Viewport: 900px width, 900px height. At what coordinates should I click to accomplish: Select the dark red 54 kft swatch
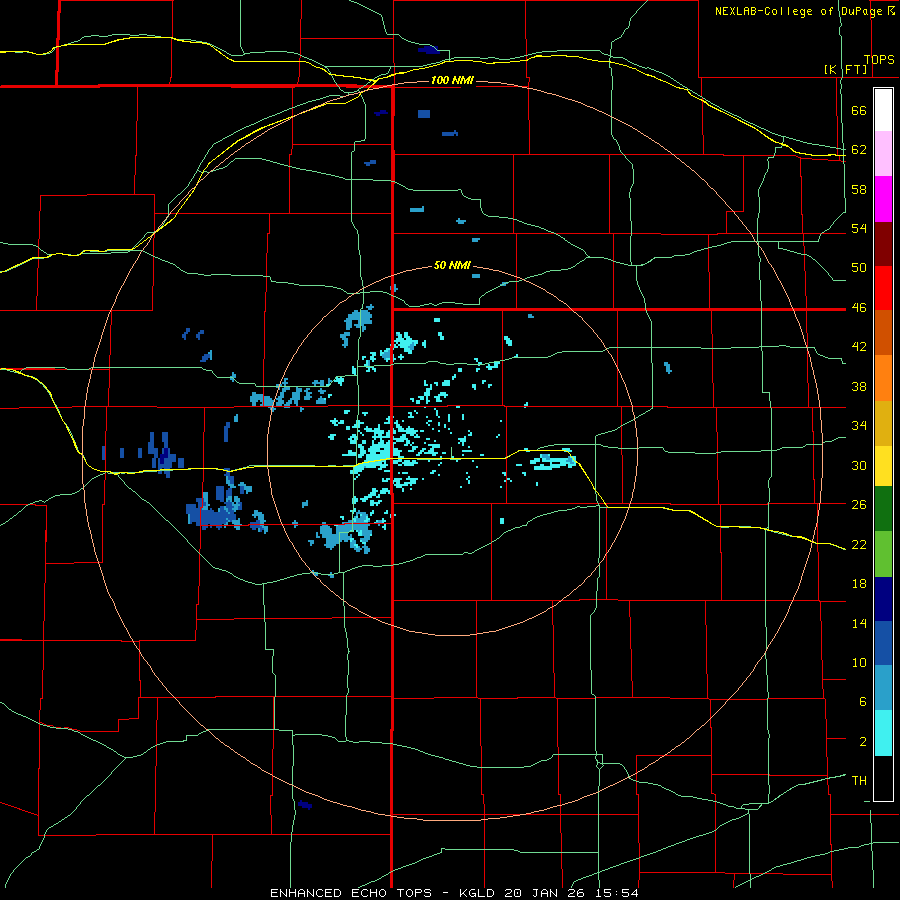click(883, 244)
